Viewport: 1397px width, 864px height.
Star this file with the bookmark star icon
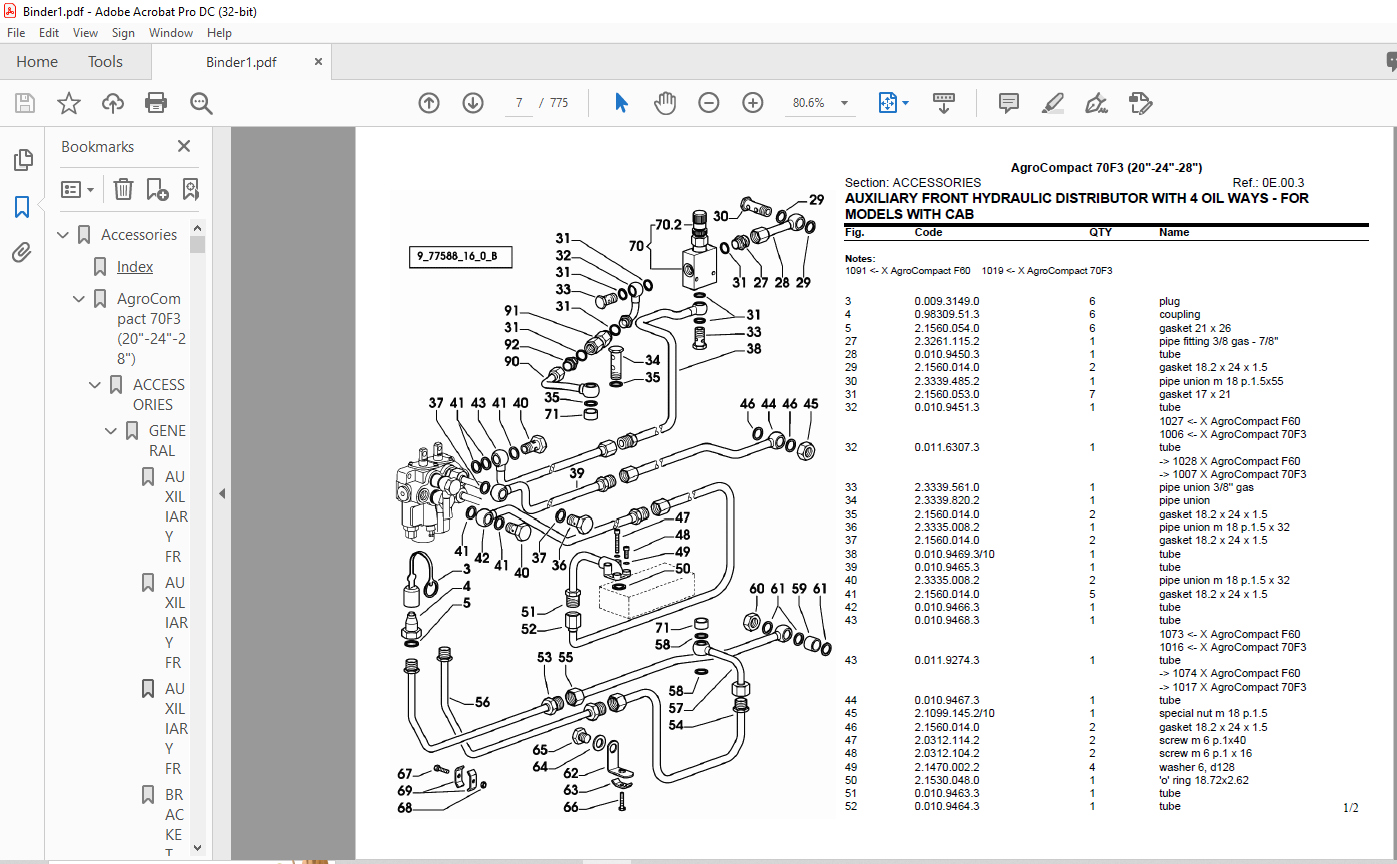pyautogui.click(x=69, y=103)
